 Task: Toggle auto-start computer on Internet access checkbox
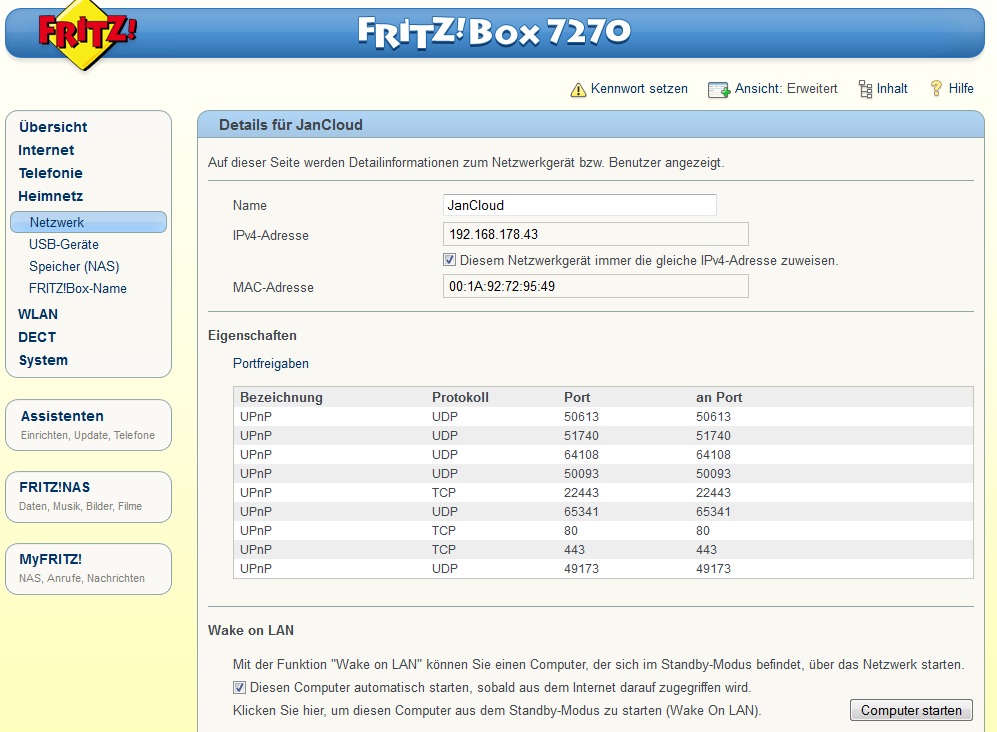tap(239, 687)
